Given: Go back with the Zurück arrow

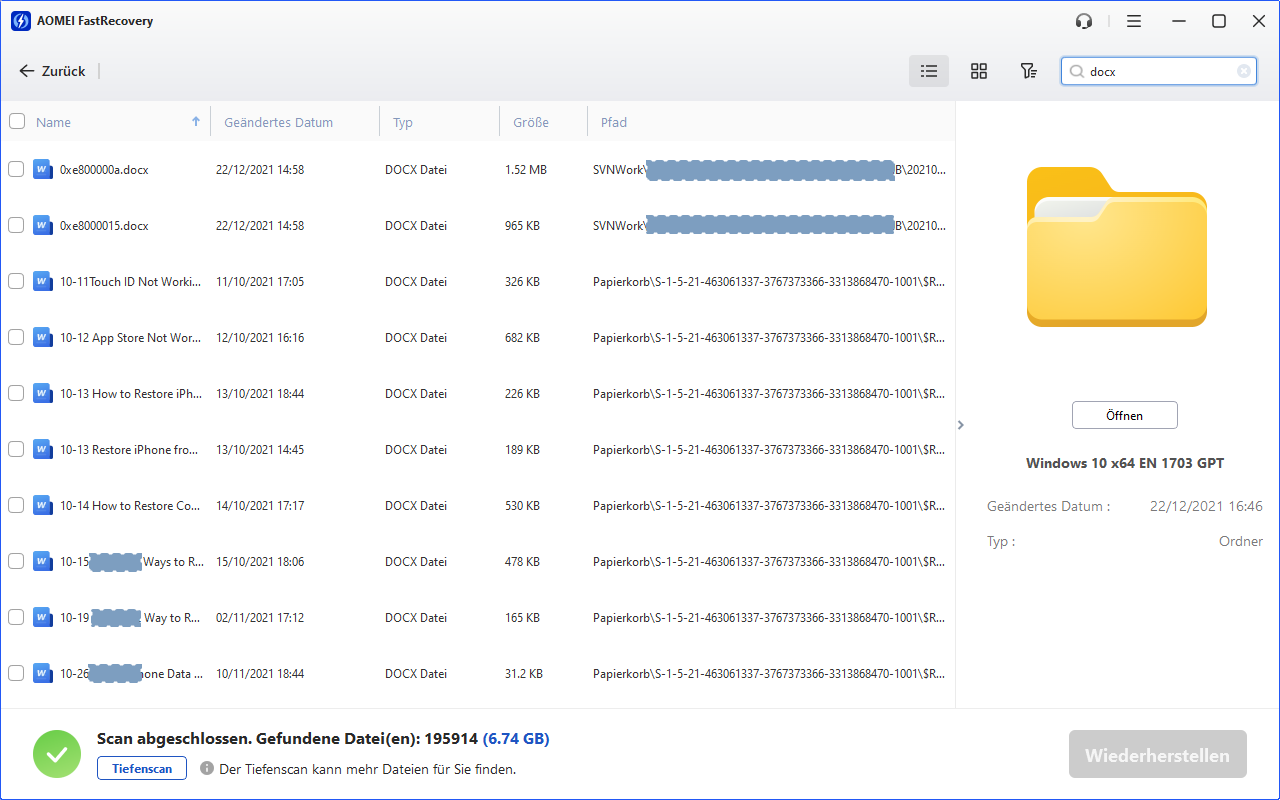Looking at the screenshot, I should 52,71.
